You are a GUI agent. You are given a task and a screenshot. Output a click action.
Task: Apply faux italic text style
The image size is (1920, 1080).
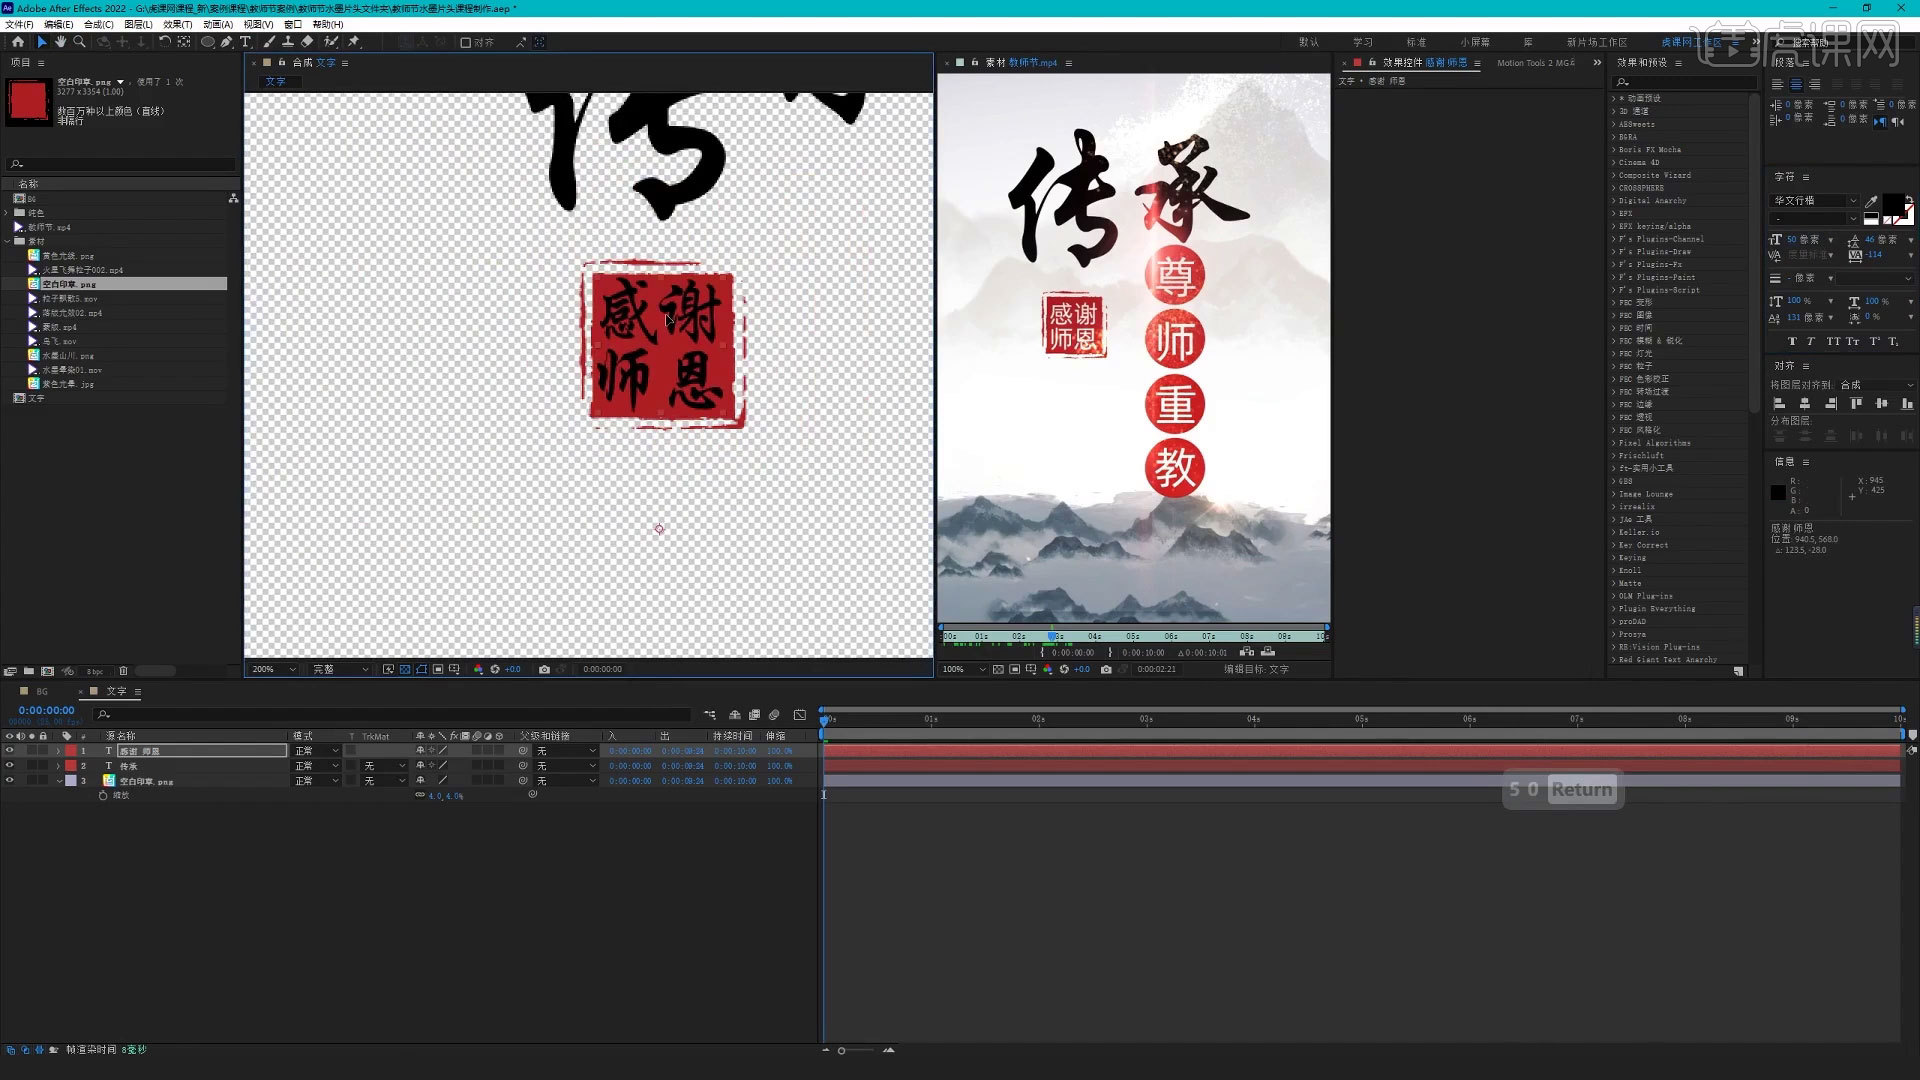click(x=1810, y=341)
